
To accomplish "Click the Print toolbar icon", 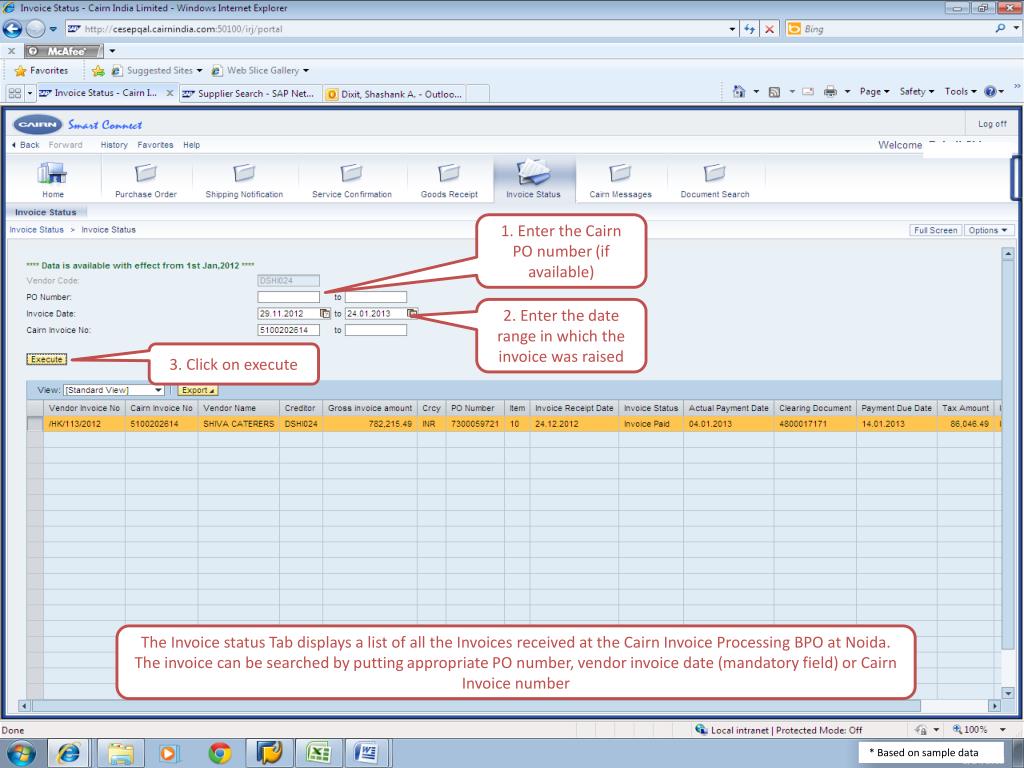I will tap(830, 91).
